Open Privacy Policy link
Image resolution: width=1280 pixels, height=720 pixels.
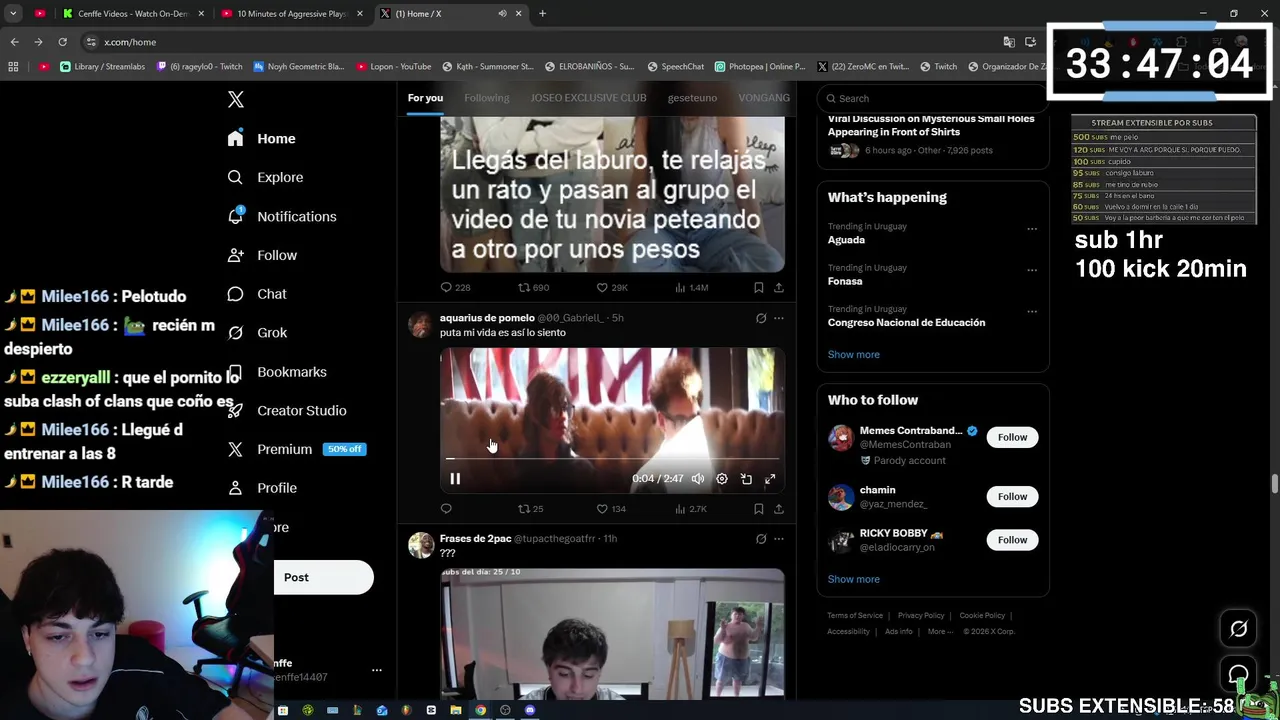(x=921, y=616)
